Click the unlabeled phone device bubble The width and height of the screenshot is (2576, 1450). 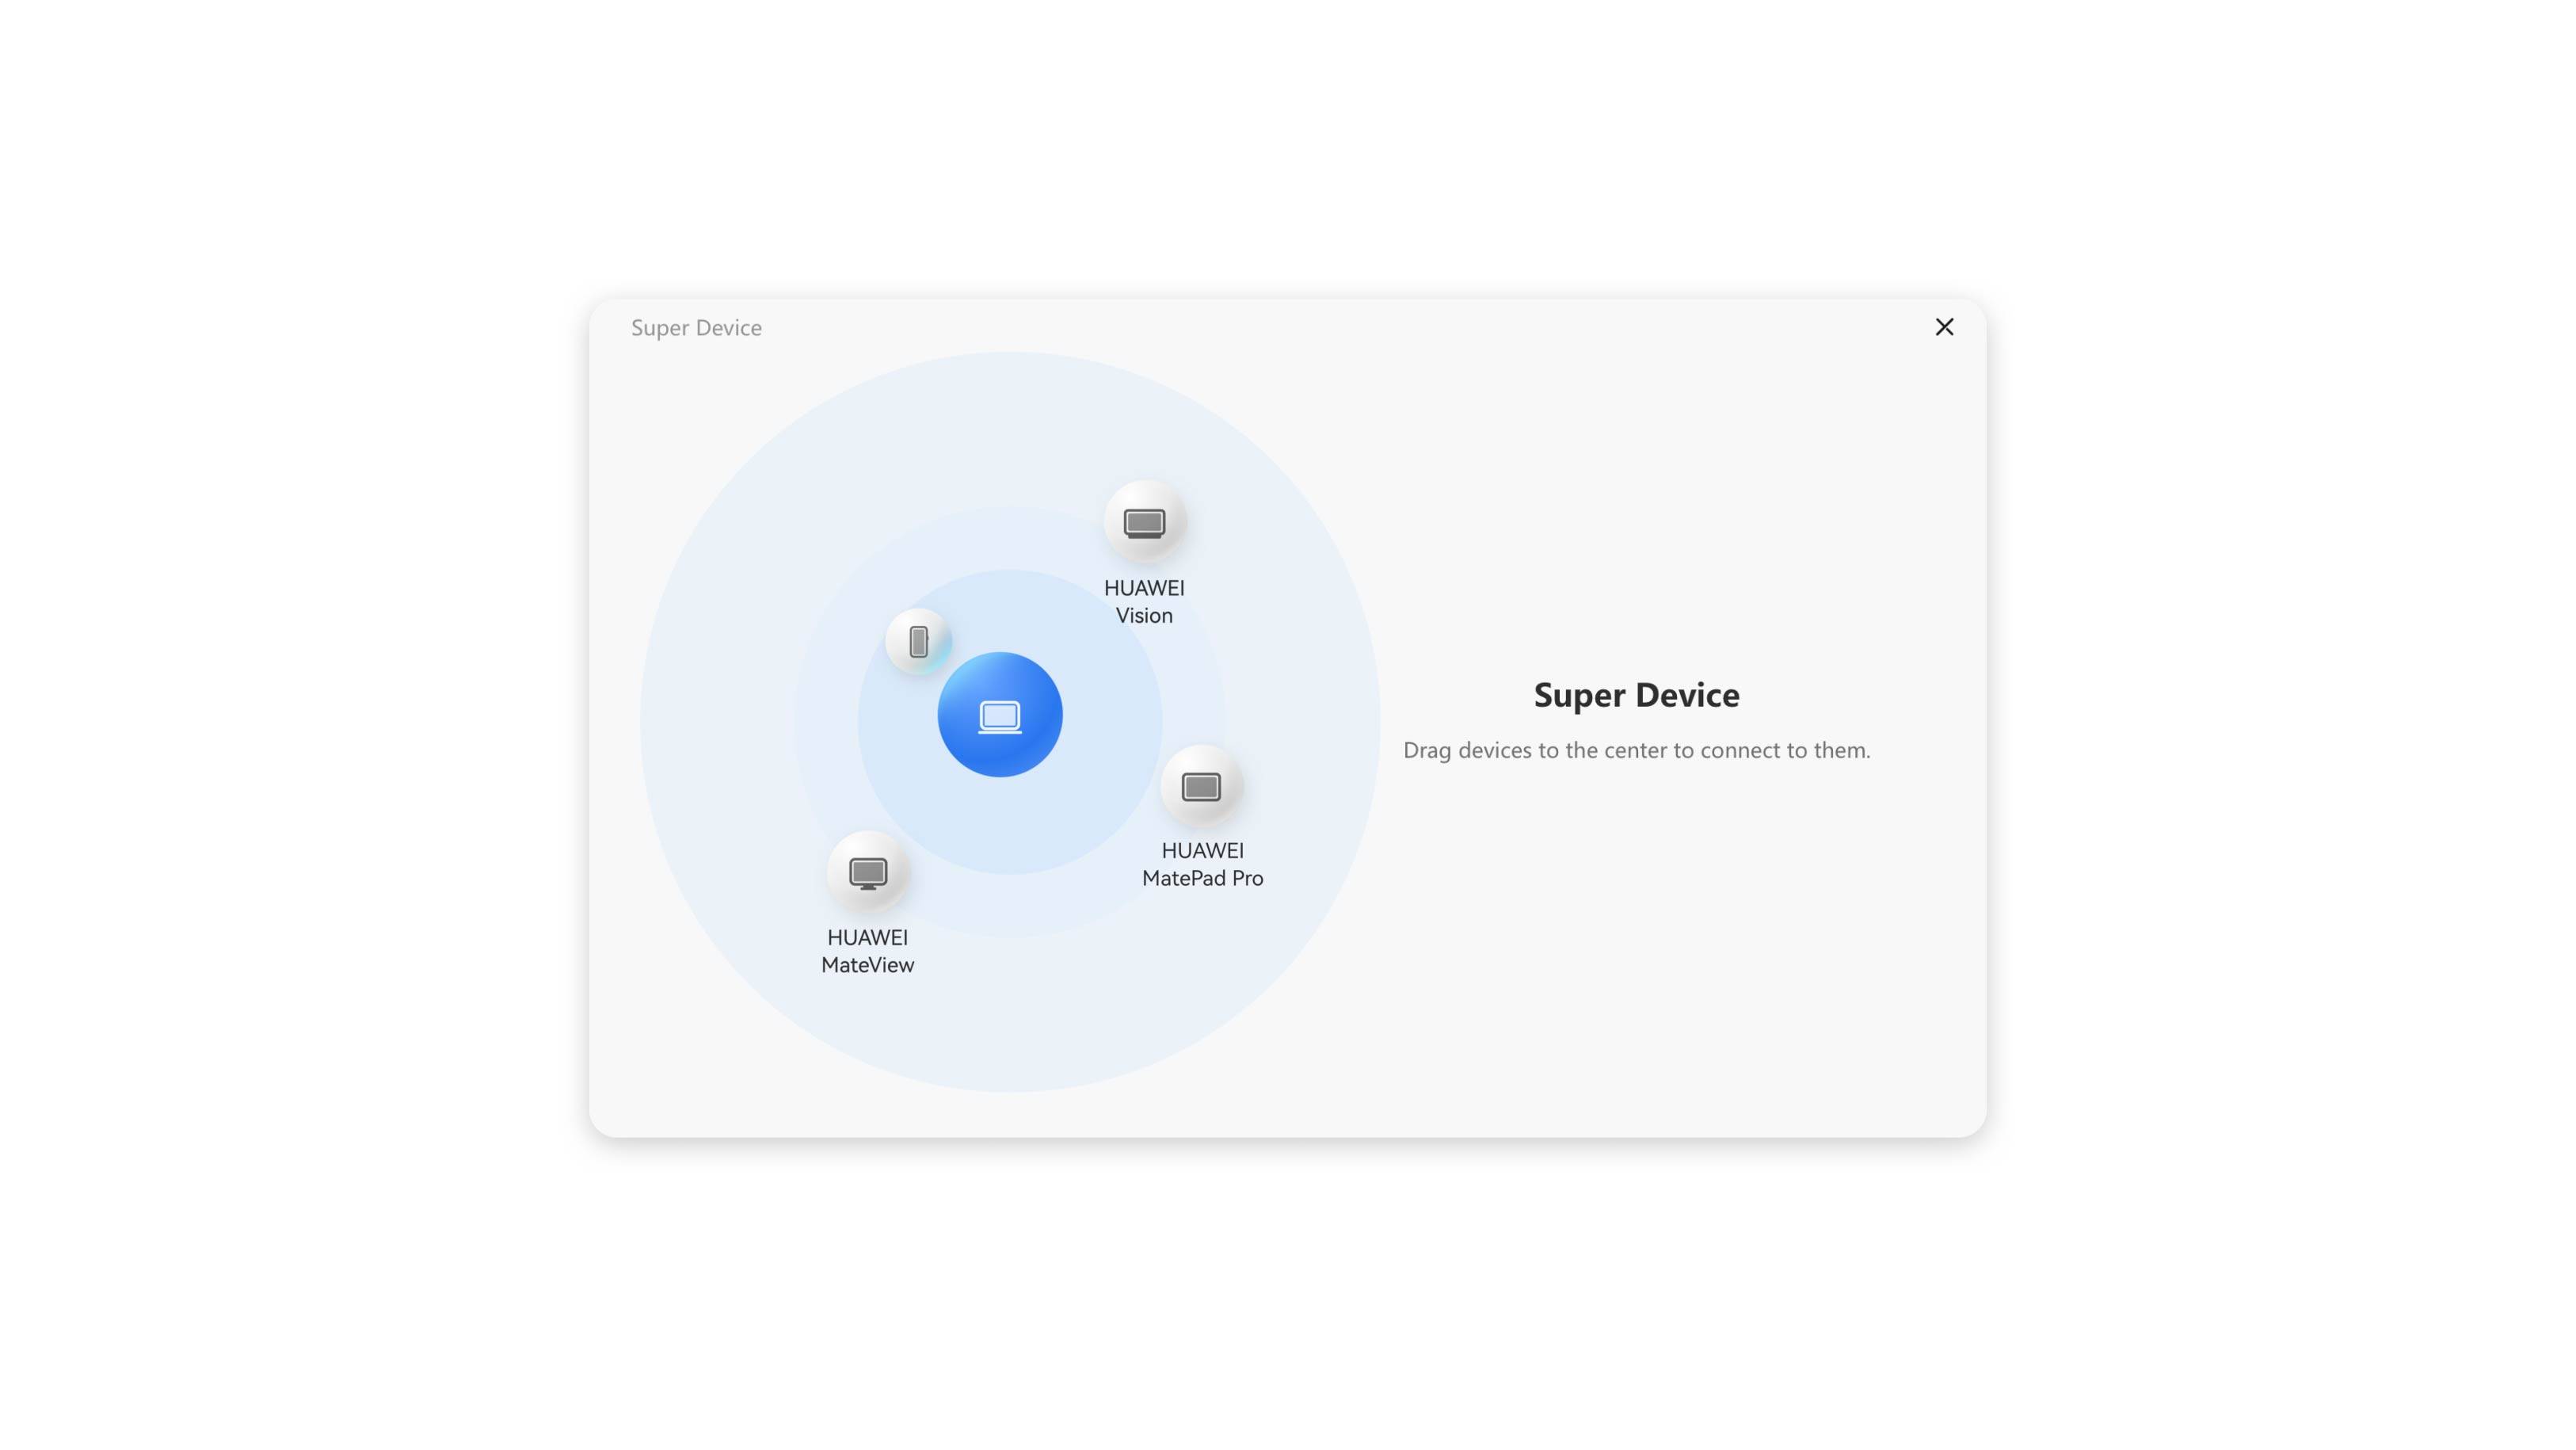(918, 641)
